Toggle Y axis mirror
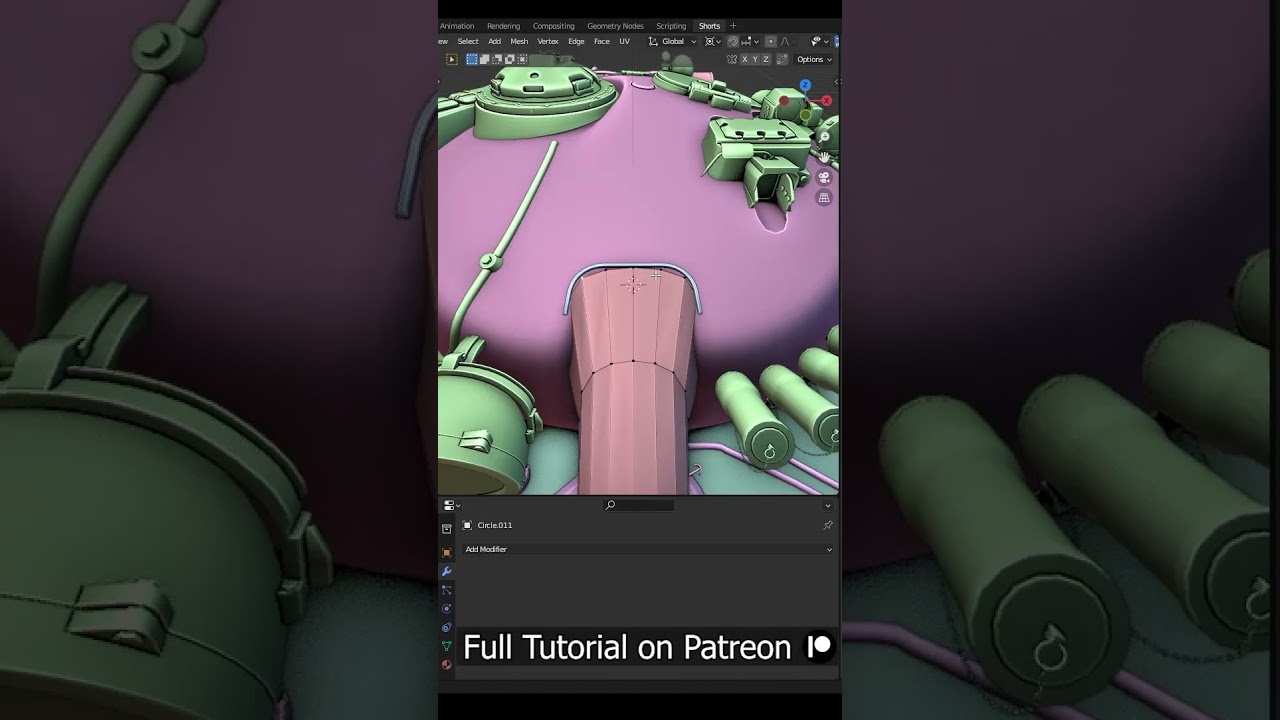Image resolution: width=1280 pixels, height=720 pixels. (755, 59)
